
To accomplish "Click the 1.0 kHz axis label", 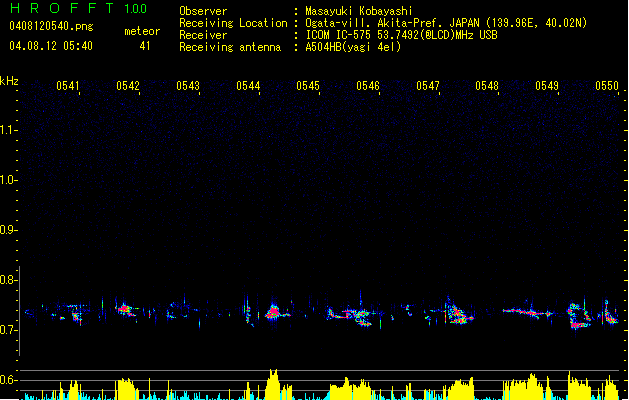I will click(7, 180).
